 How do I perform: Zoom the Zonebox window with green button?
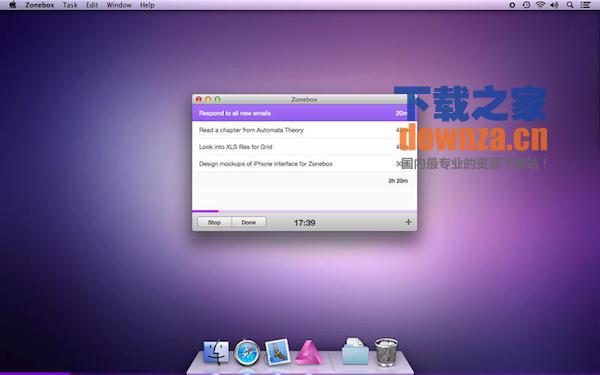point(217,99)
